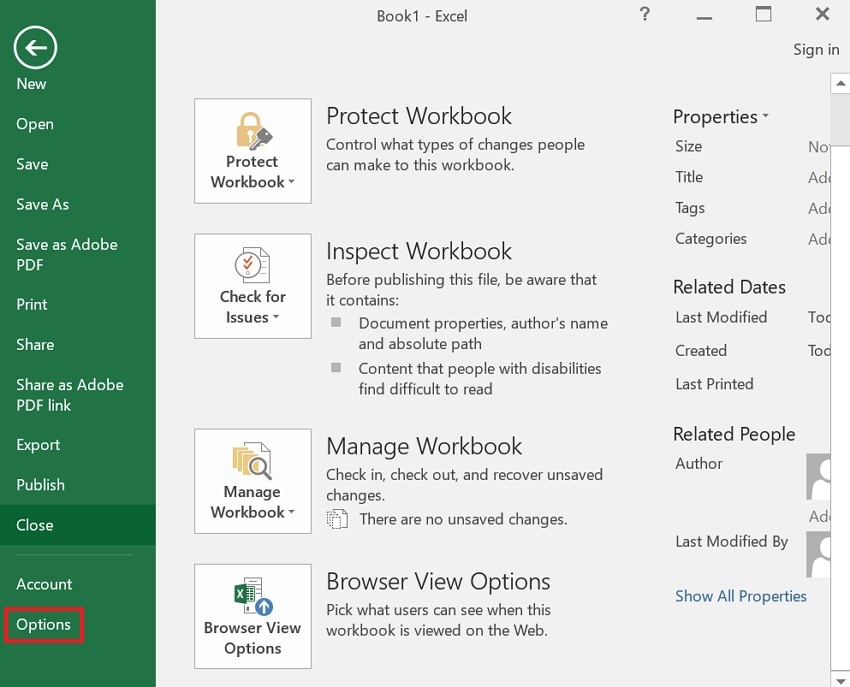Click Show All Properties link
This screenshot has width=850, height=687.
click(740, 596)
